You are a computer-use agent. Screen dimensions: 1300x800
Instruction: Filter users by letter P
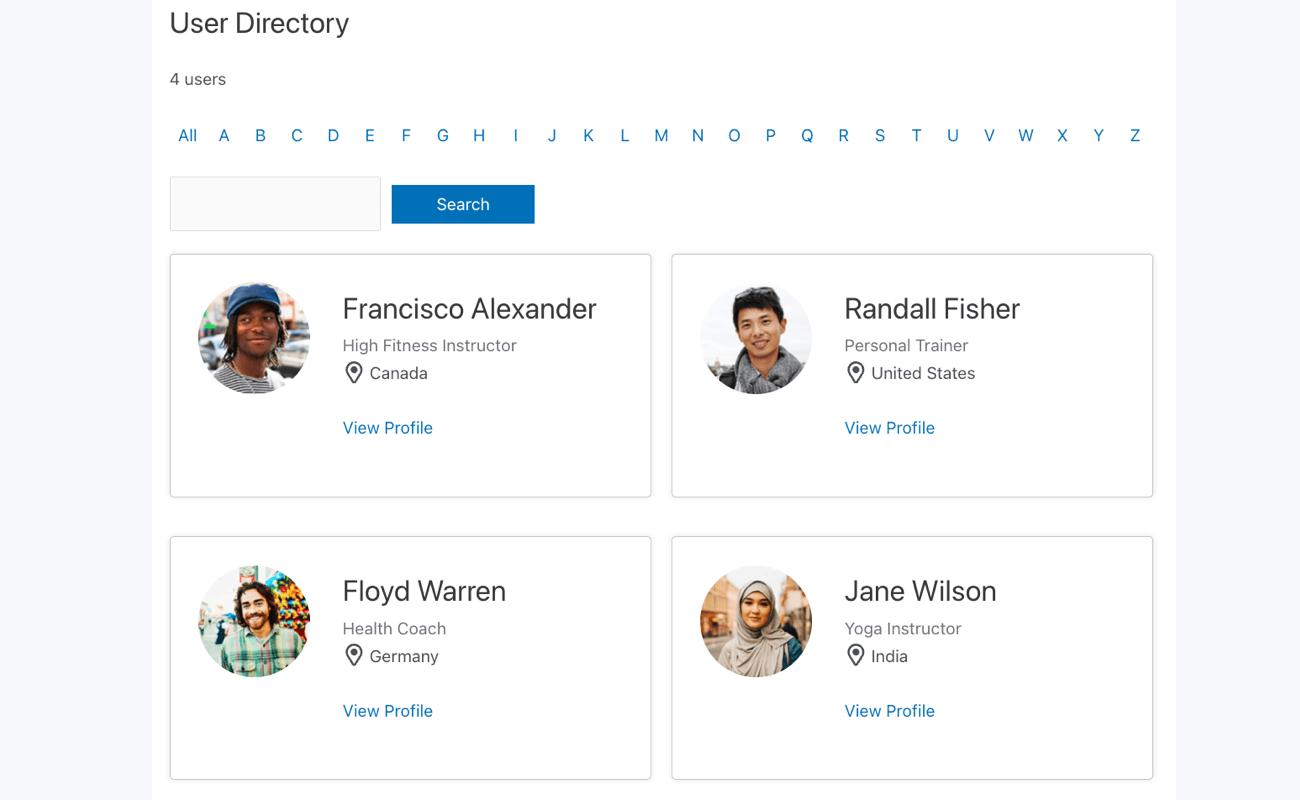point(771,136)
